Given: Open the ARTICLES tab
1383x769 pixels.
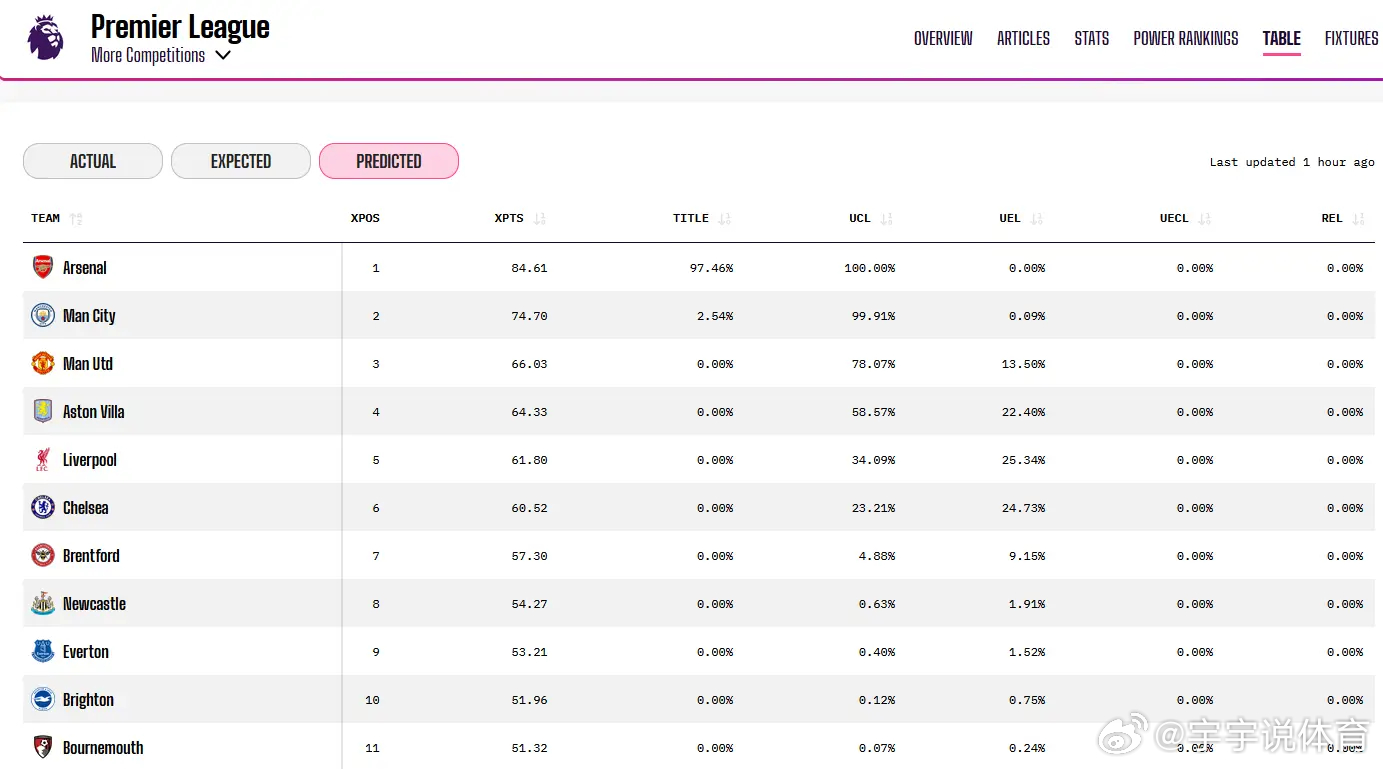Looking at the screenshot, I should coord(1023,38).
